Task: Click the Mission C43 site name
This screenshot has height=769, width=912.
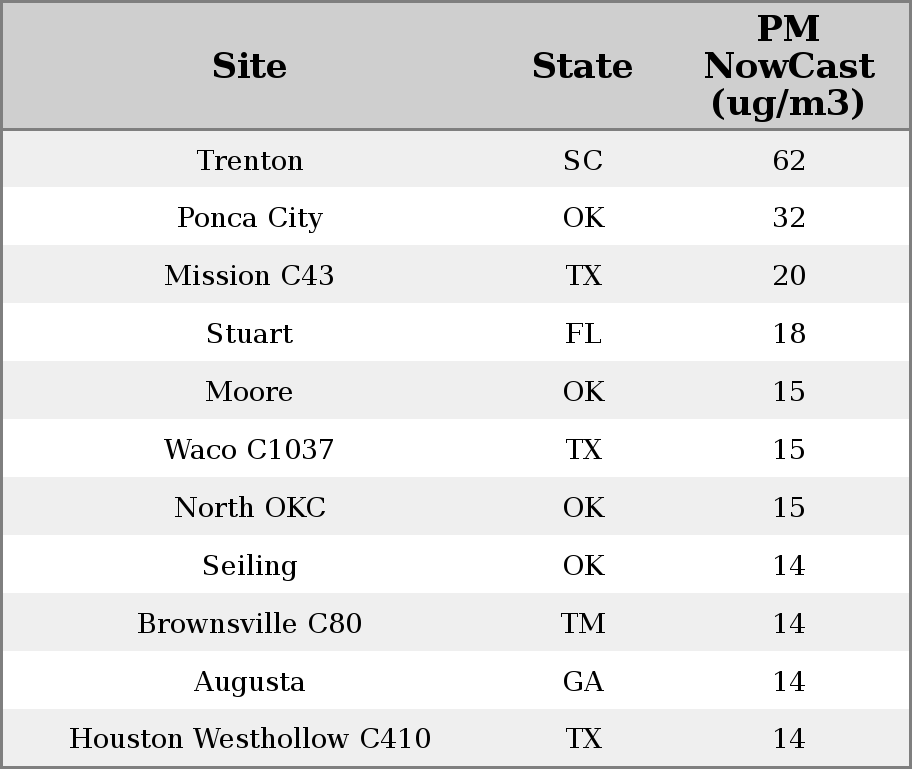Action: click(249, 276)
